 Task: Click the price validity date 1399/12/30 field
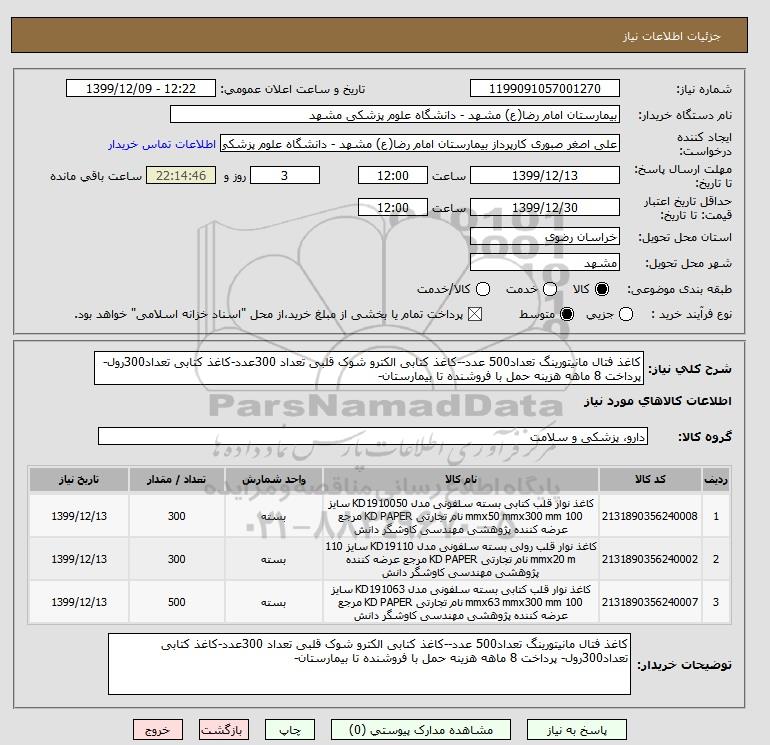click(545, 207)
